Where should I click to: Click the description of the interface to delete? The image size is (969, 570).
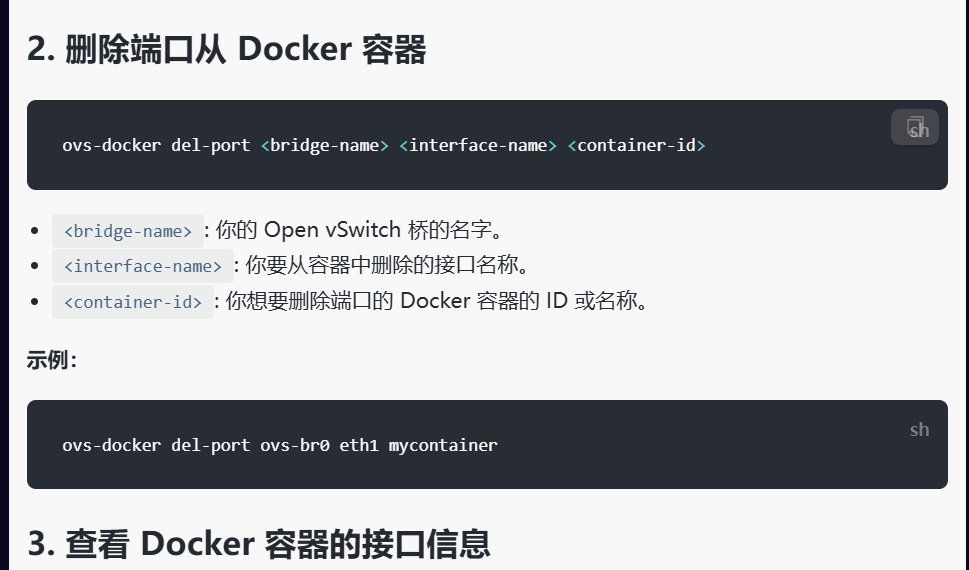[x=387, y=265]
